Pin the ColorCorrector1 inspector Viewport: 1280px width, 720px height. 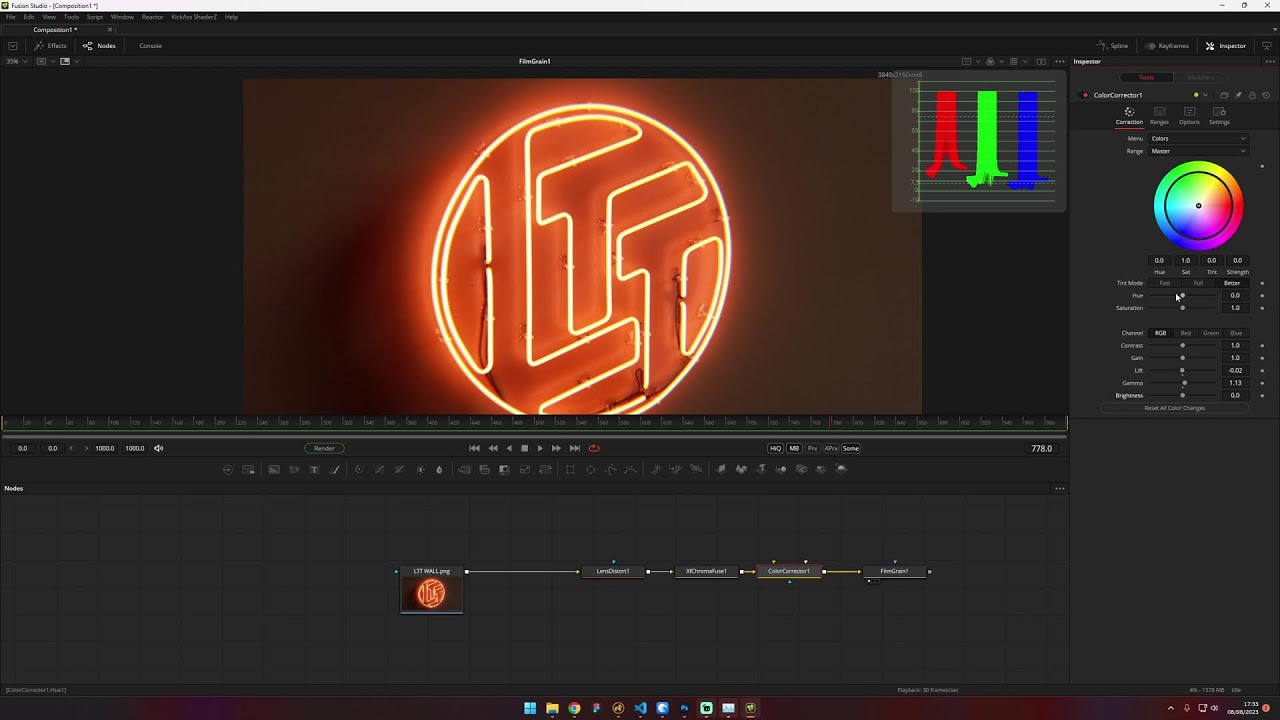1238,95
